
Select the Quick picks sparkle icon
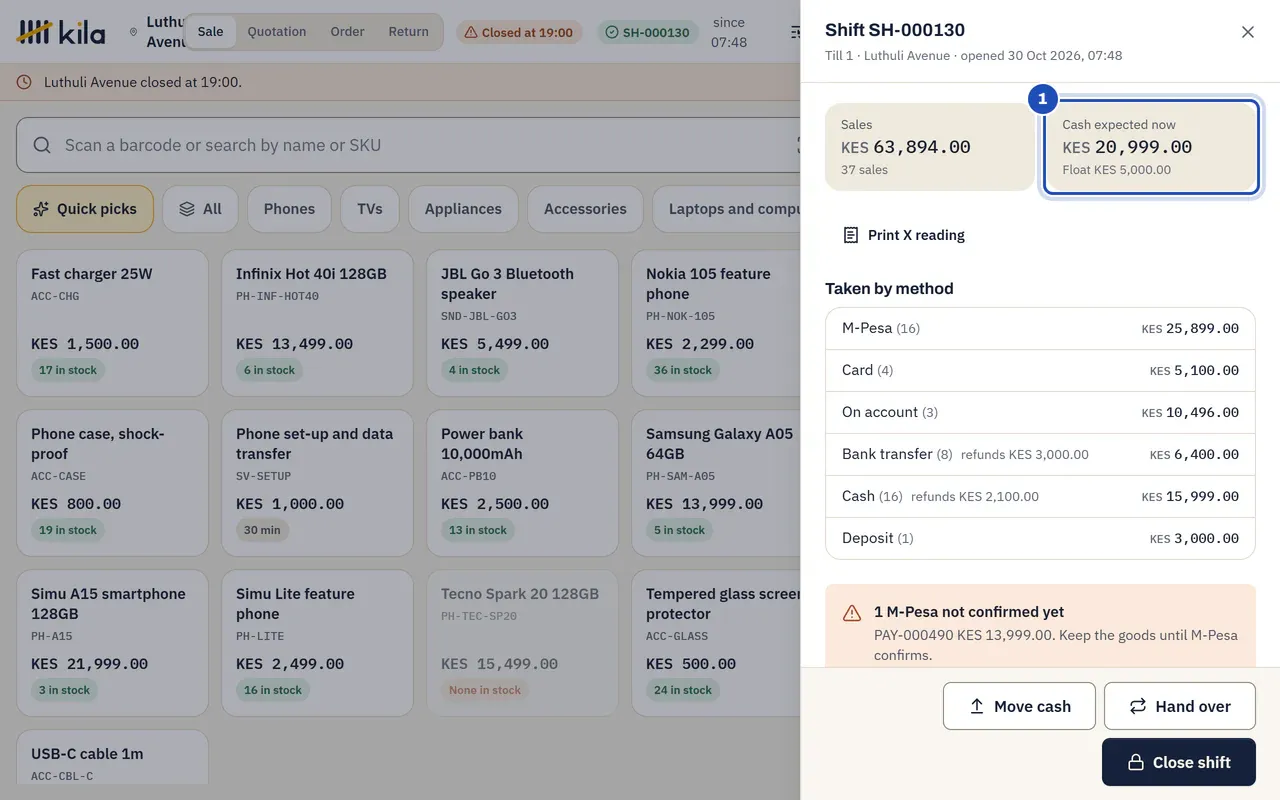41,209
